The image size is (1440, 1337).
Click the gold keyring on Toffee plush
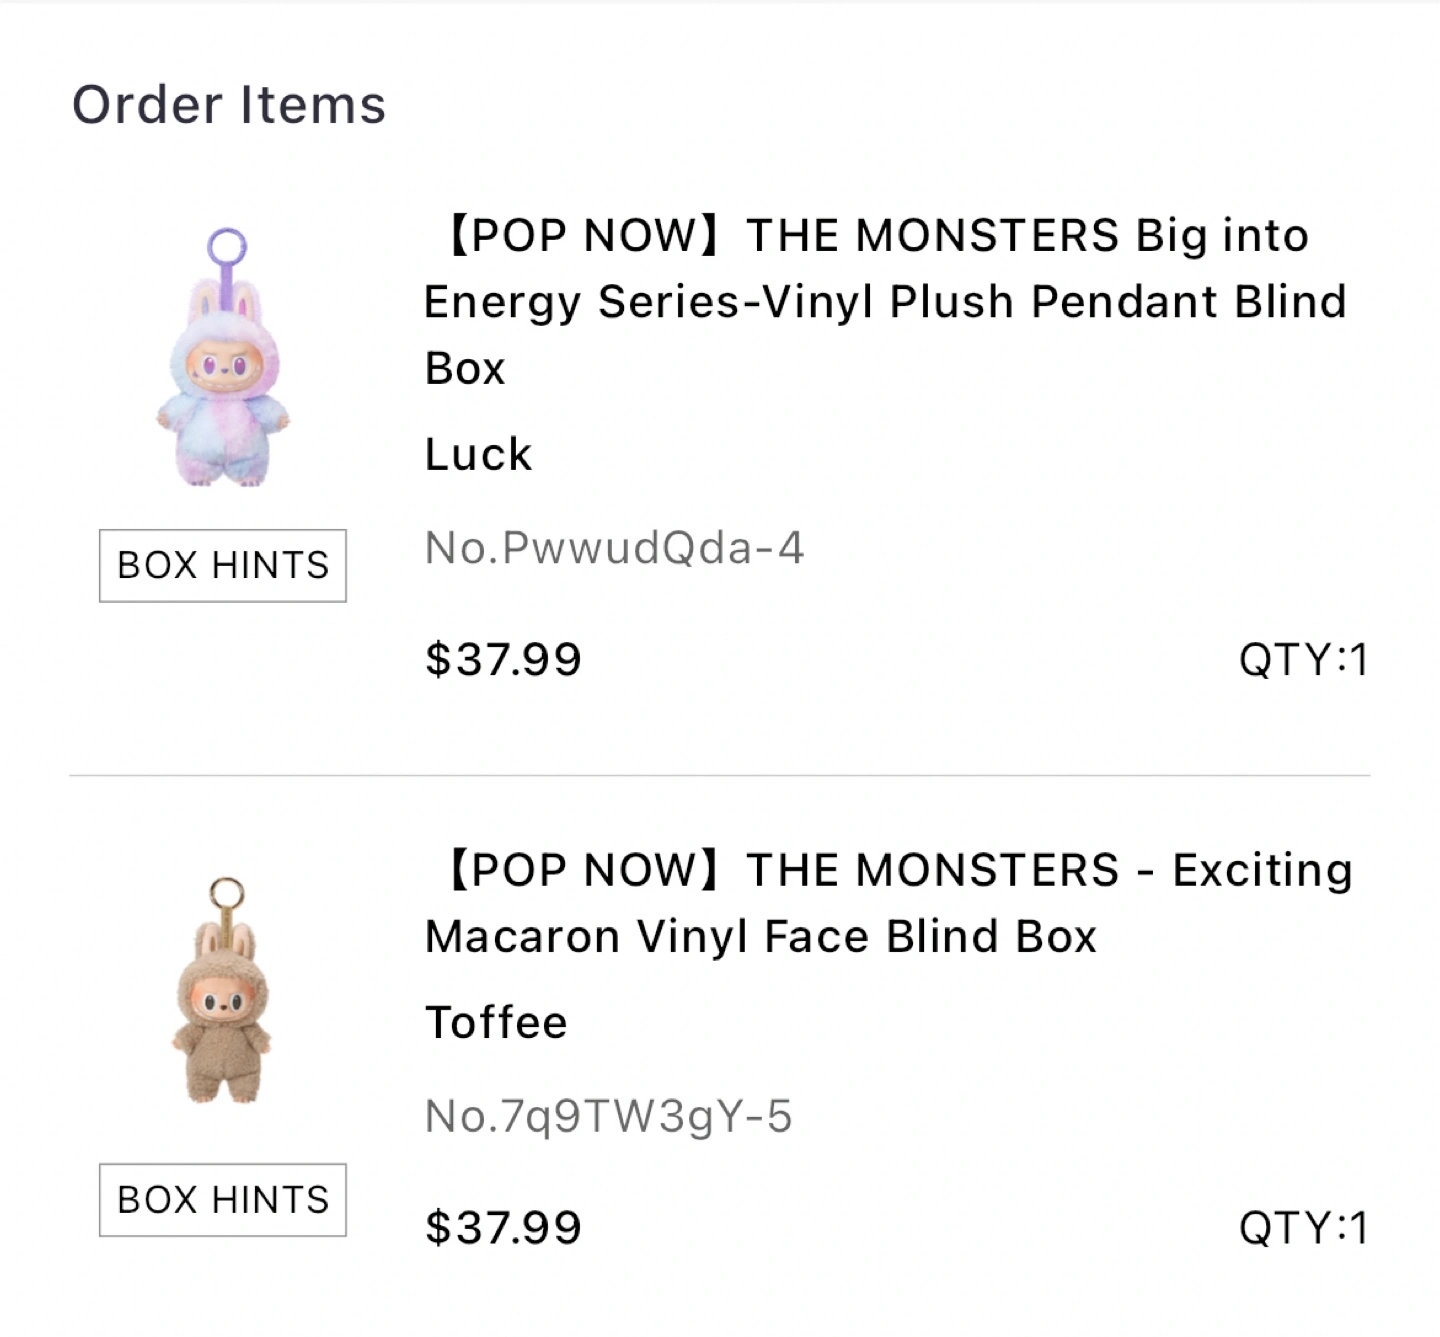click(227, 893)
